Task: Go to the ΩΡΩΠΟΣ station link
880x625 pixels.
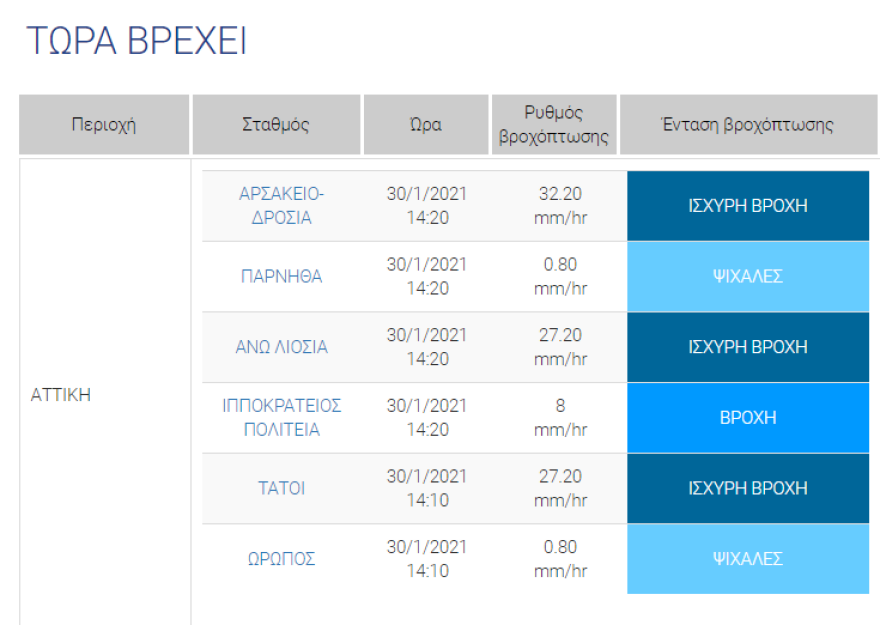Action: (x=281, y=559)
